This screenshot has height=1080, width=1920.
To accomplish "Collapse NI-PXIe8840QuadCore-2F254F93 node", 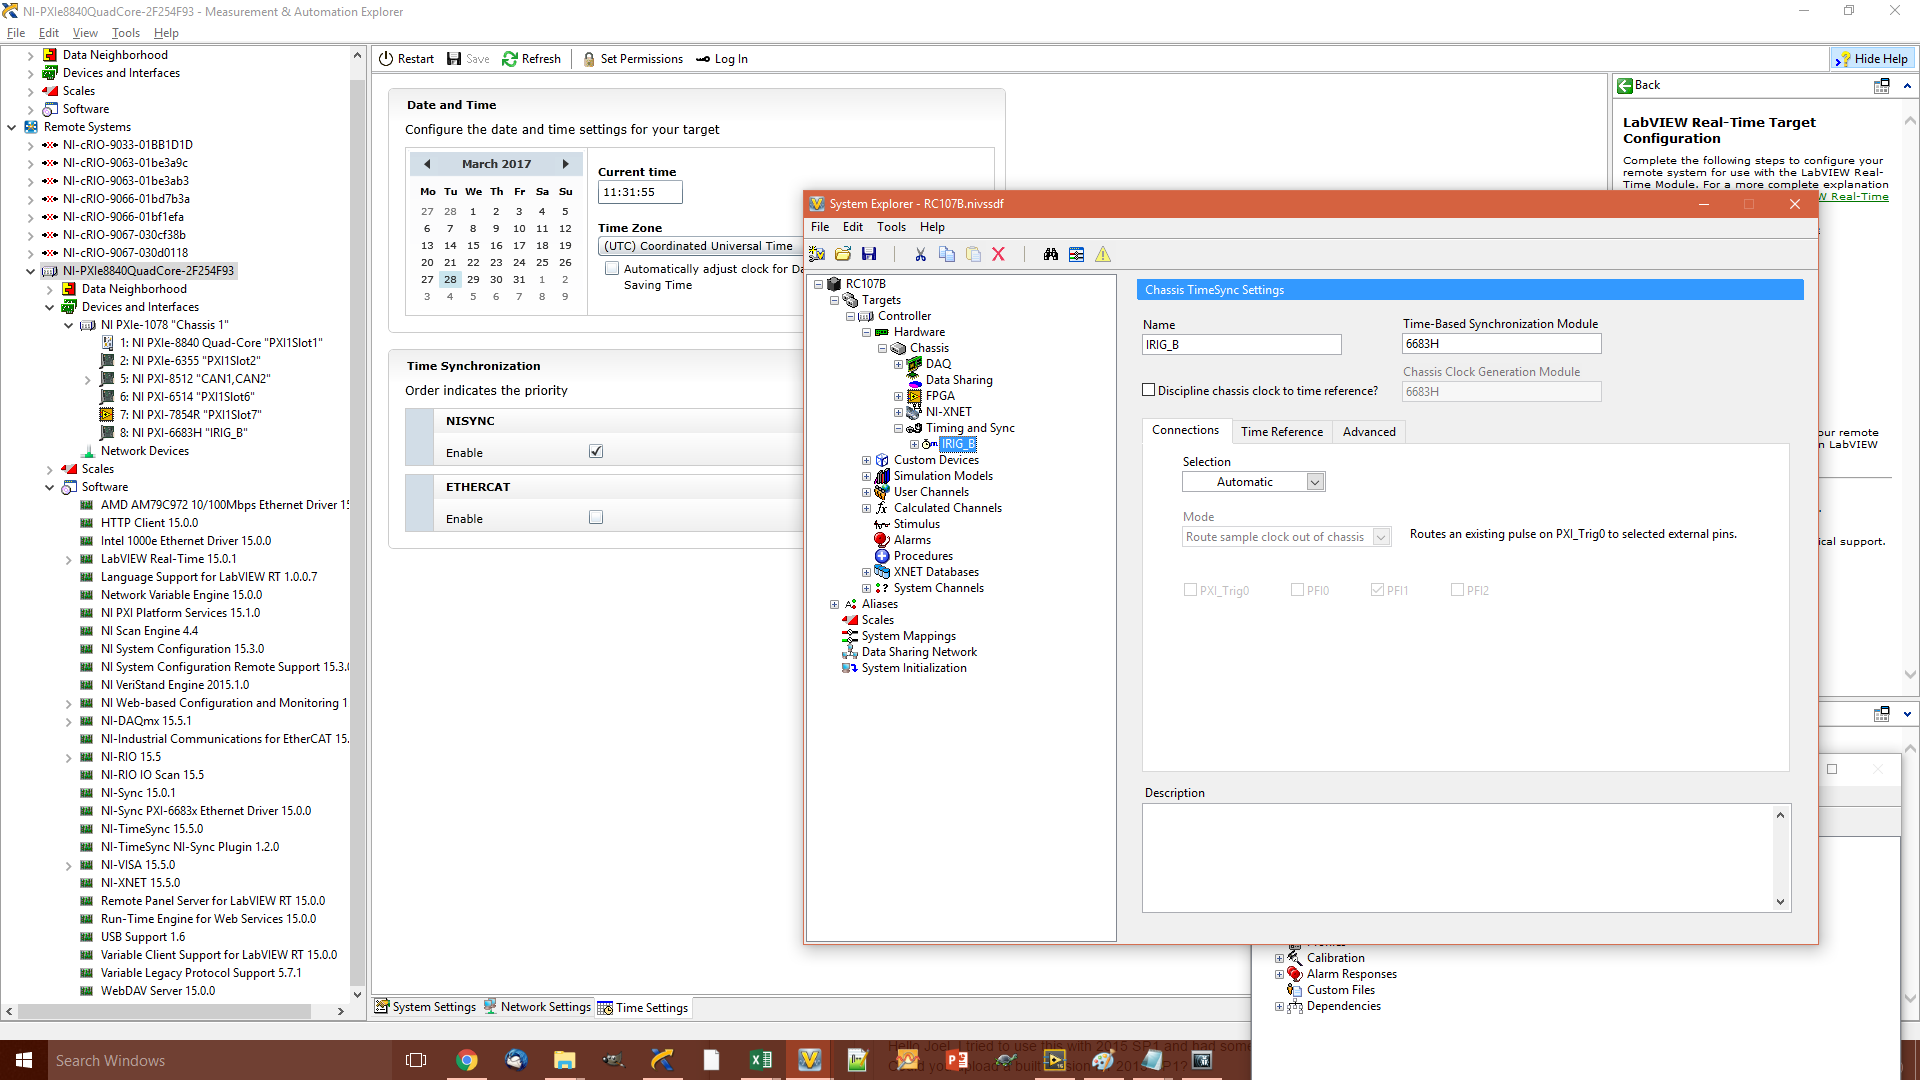I will click(31, 271).
